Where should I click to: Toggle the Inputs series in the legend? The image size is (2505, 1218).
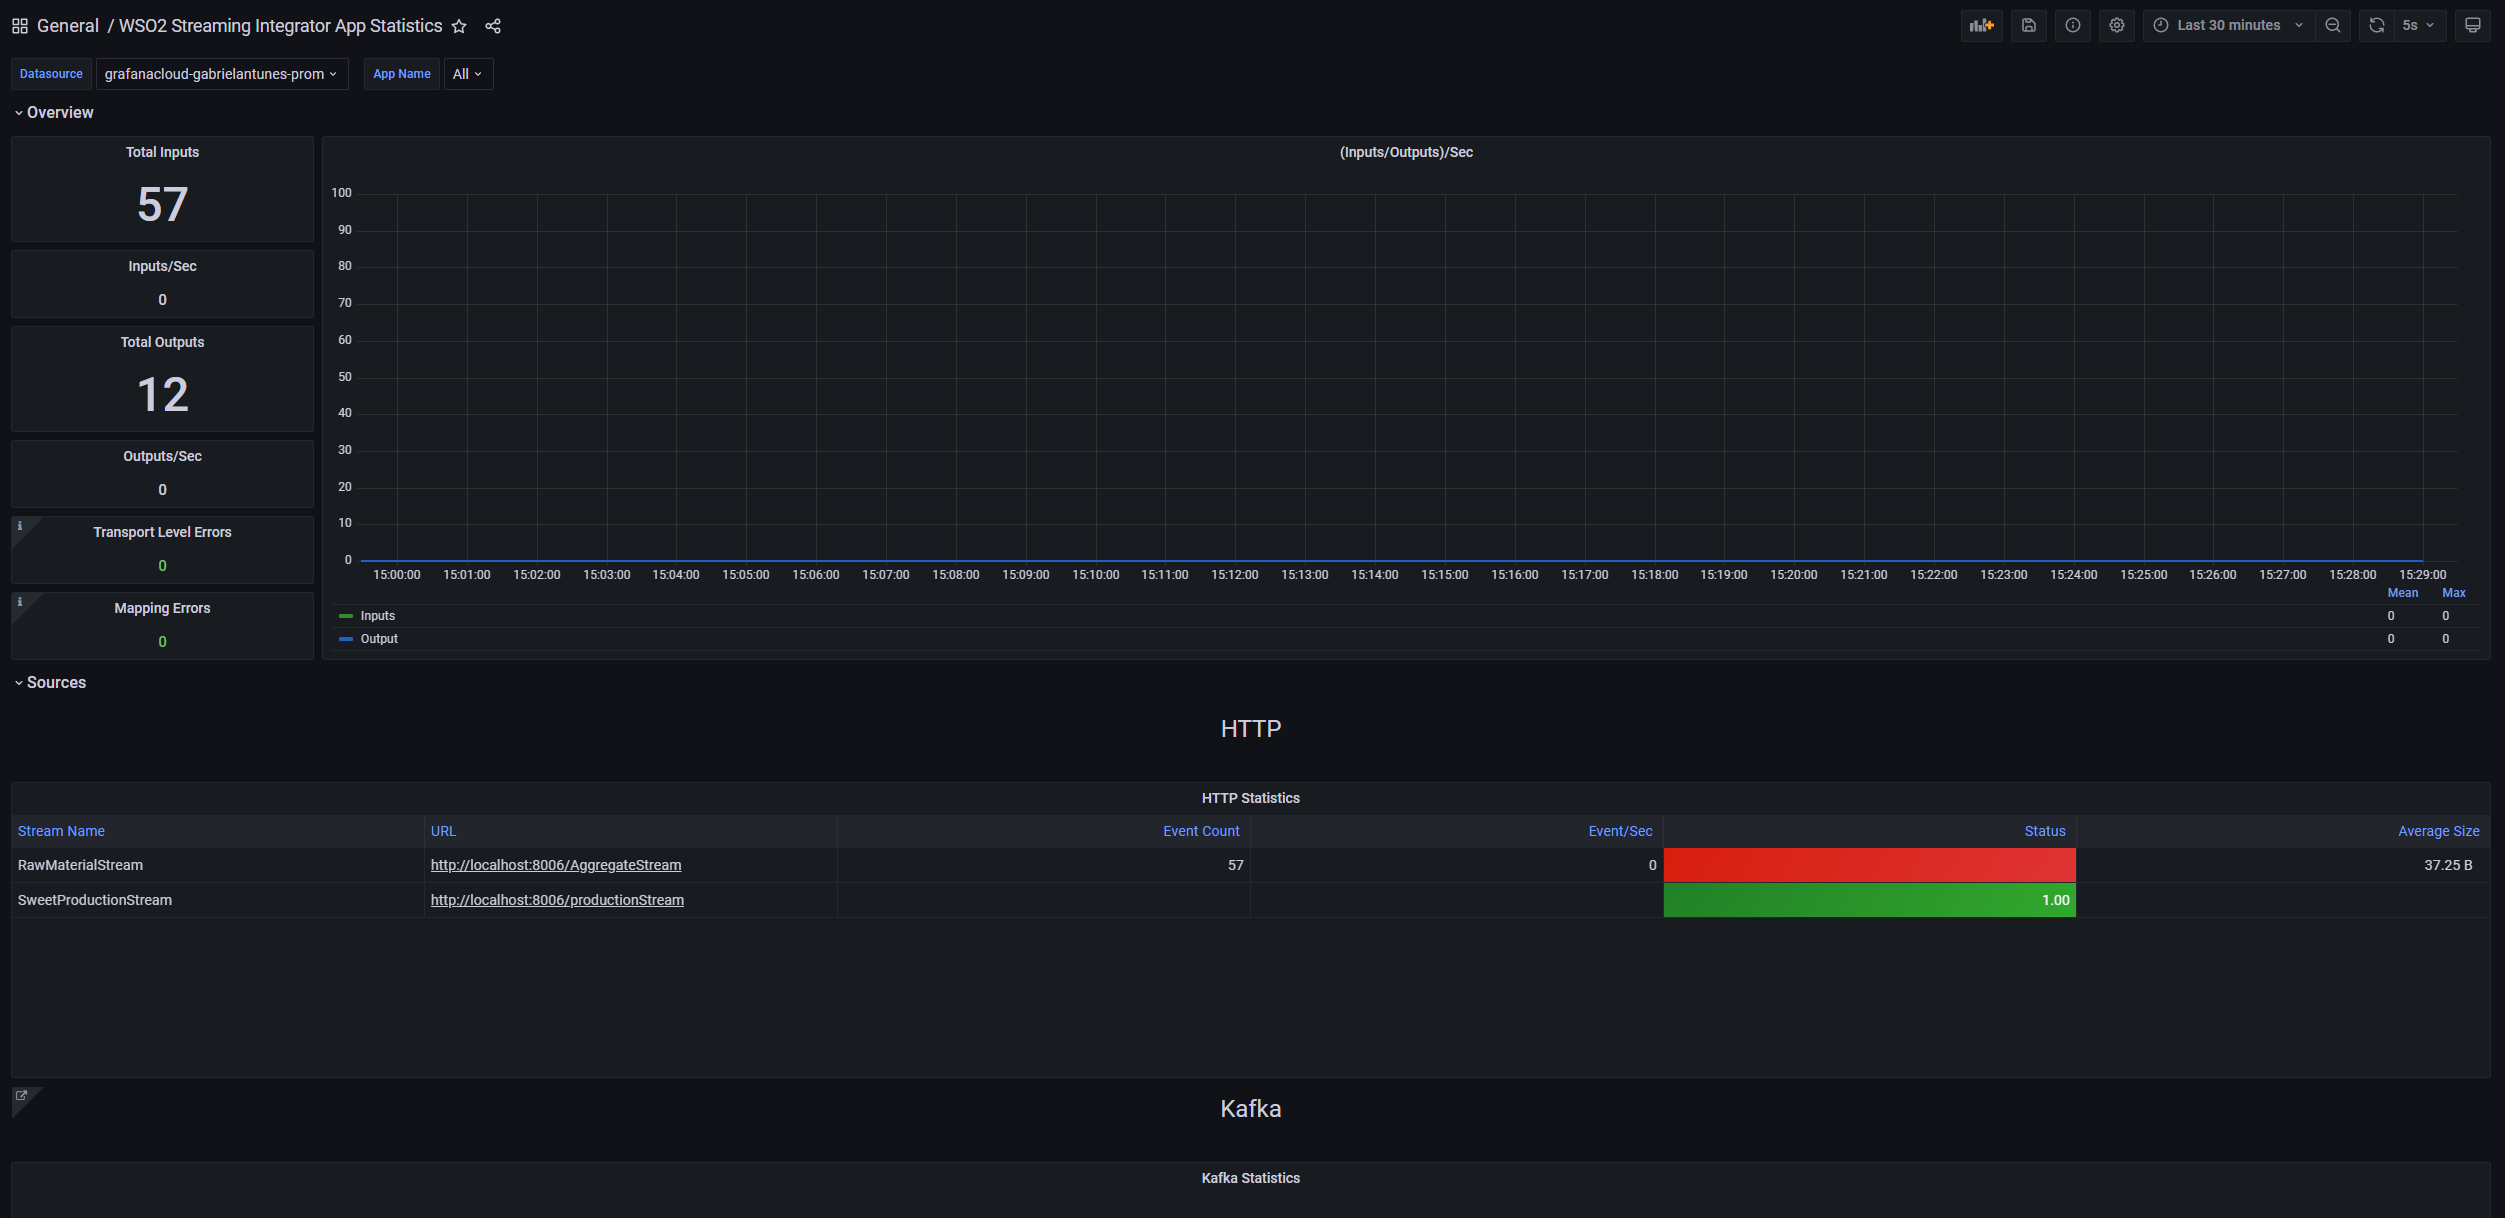point(377,615)
